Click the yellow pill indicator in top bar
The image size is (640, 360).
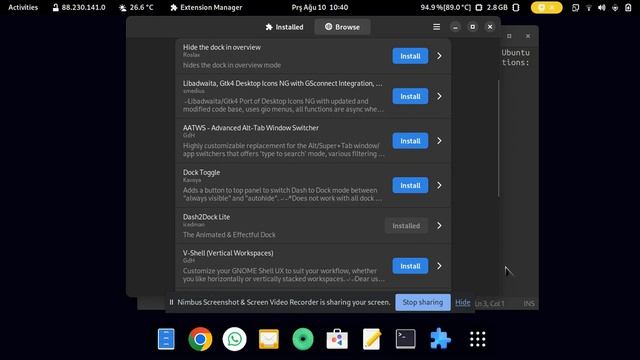pyautogui.click(x=547, y=7)
